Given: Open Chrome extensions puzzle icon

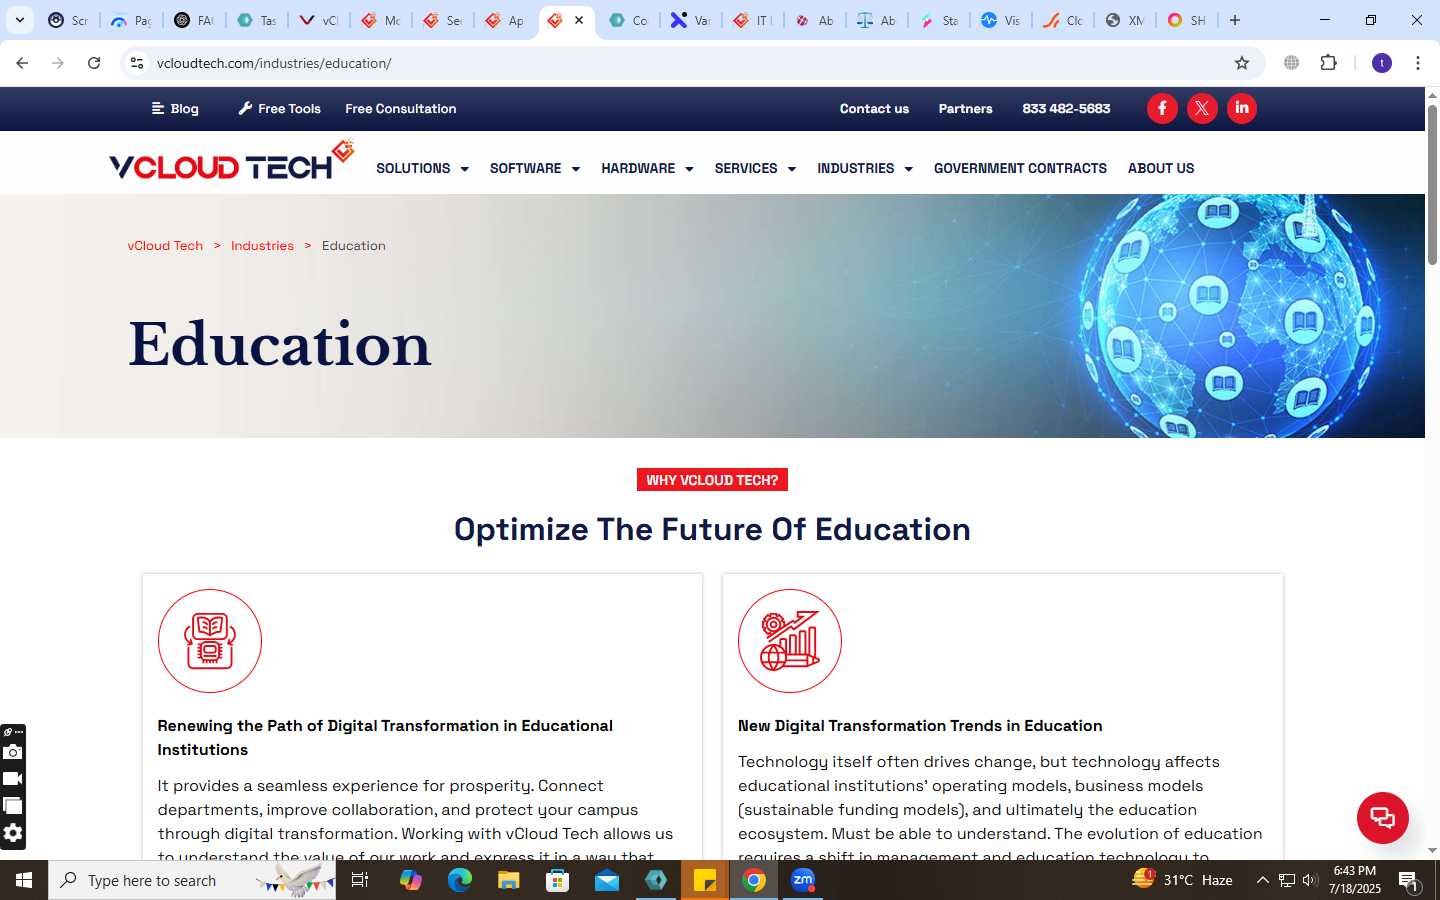Looking at the screenshot, I should 1328,63.
